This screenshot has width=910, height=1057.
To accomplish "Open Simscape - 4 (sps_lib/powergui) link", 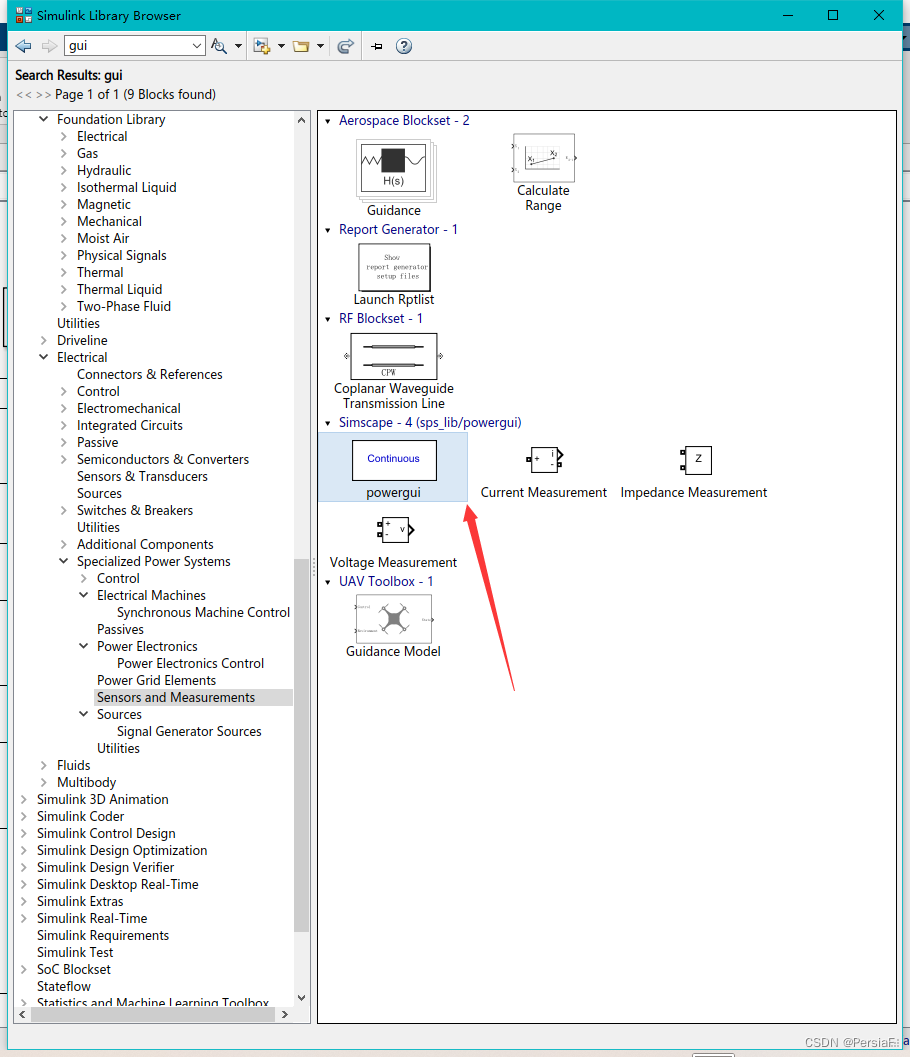I will (430, 423).
